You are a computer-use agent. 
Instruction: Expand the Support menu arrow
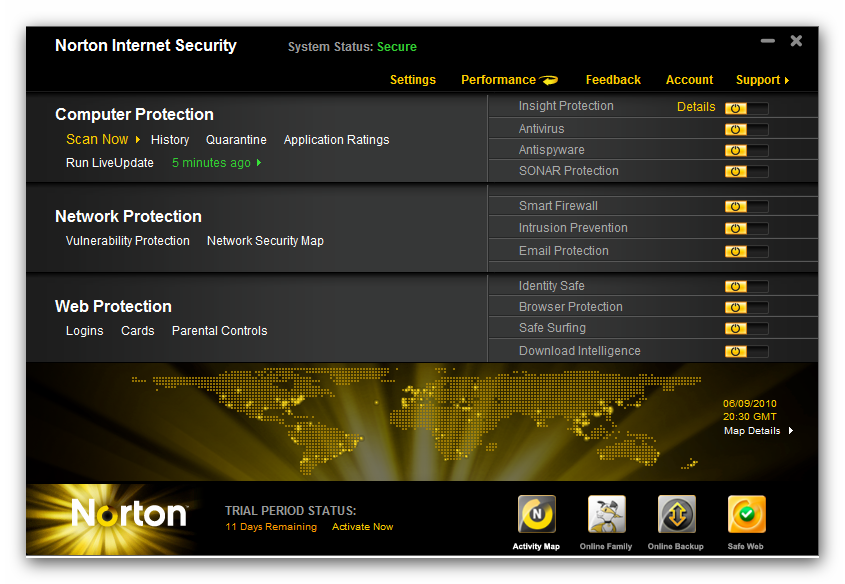pos(787,80)
